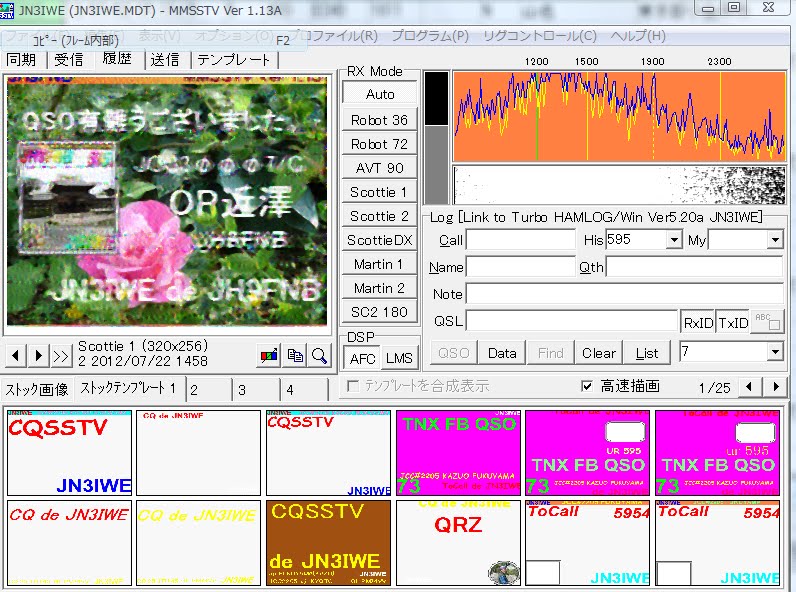This screenshot has height=592, width=796.
Task: Open the ヘルプ(H) menu
Action: pos(638,36)
